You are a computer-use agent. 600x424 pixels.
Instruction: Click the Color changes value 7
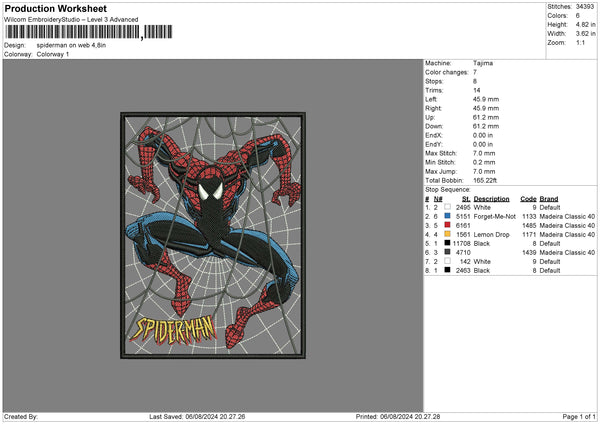[x=475, y=72]
